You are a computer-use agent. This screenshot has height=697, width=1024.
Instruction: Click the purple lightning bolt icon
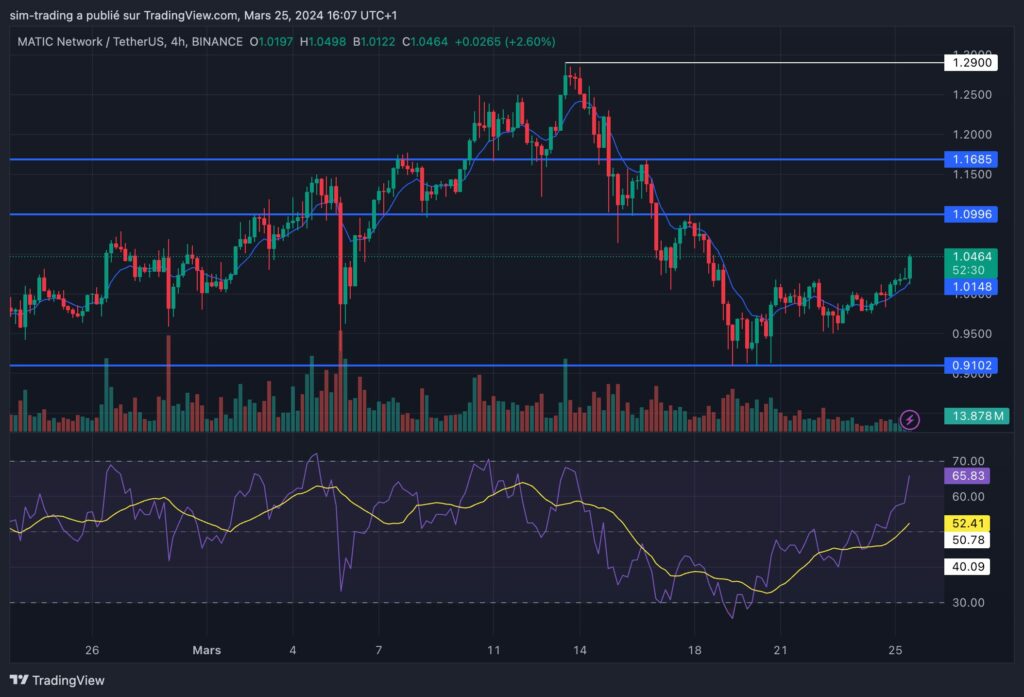click(x=910, y=419)
